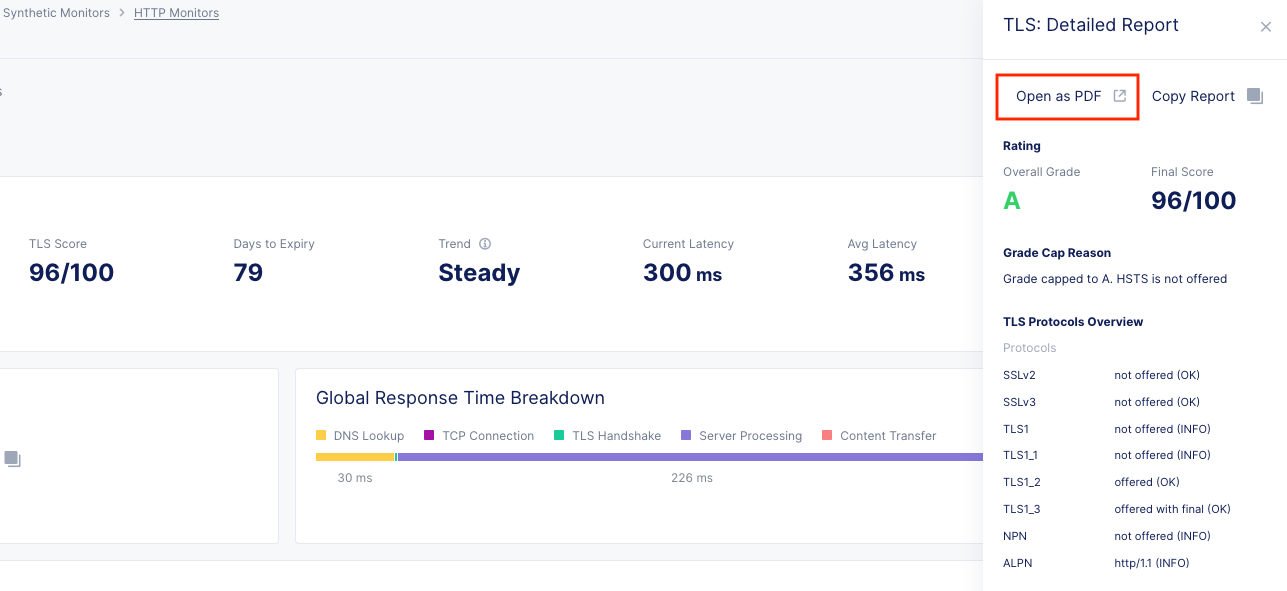Click the Global Response Time Breakdown heading
The width and height of the screenshot is (1287, 591).
pos(460,398)
